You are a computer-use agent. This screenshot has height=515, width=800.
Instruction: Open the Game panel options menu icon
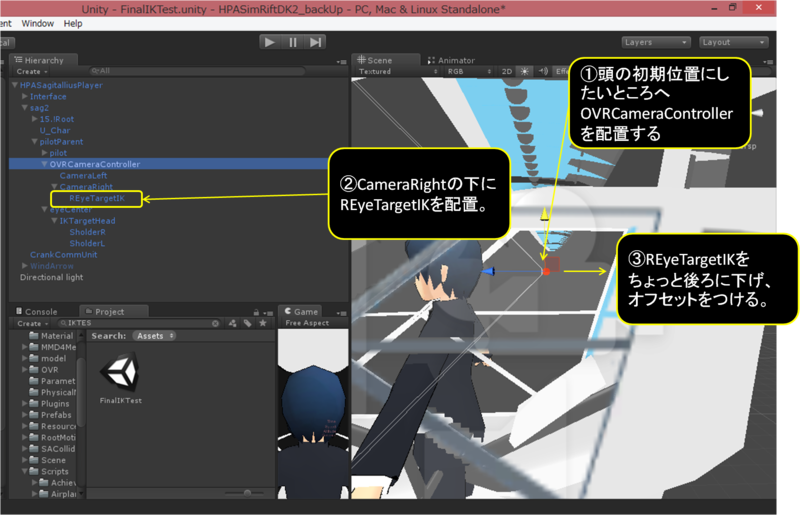[341, 313]
